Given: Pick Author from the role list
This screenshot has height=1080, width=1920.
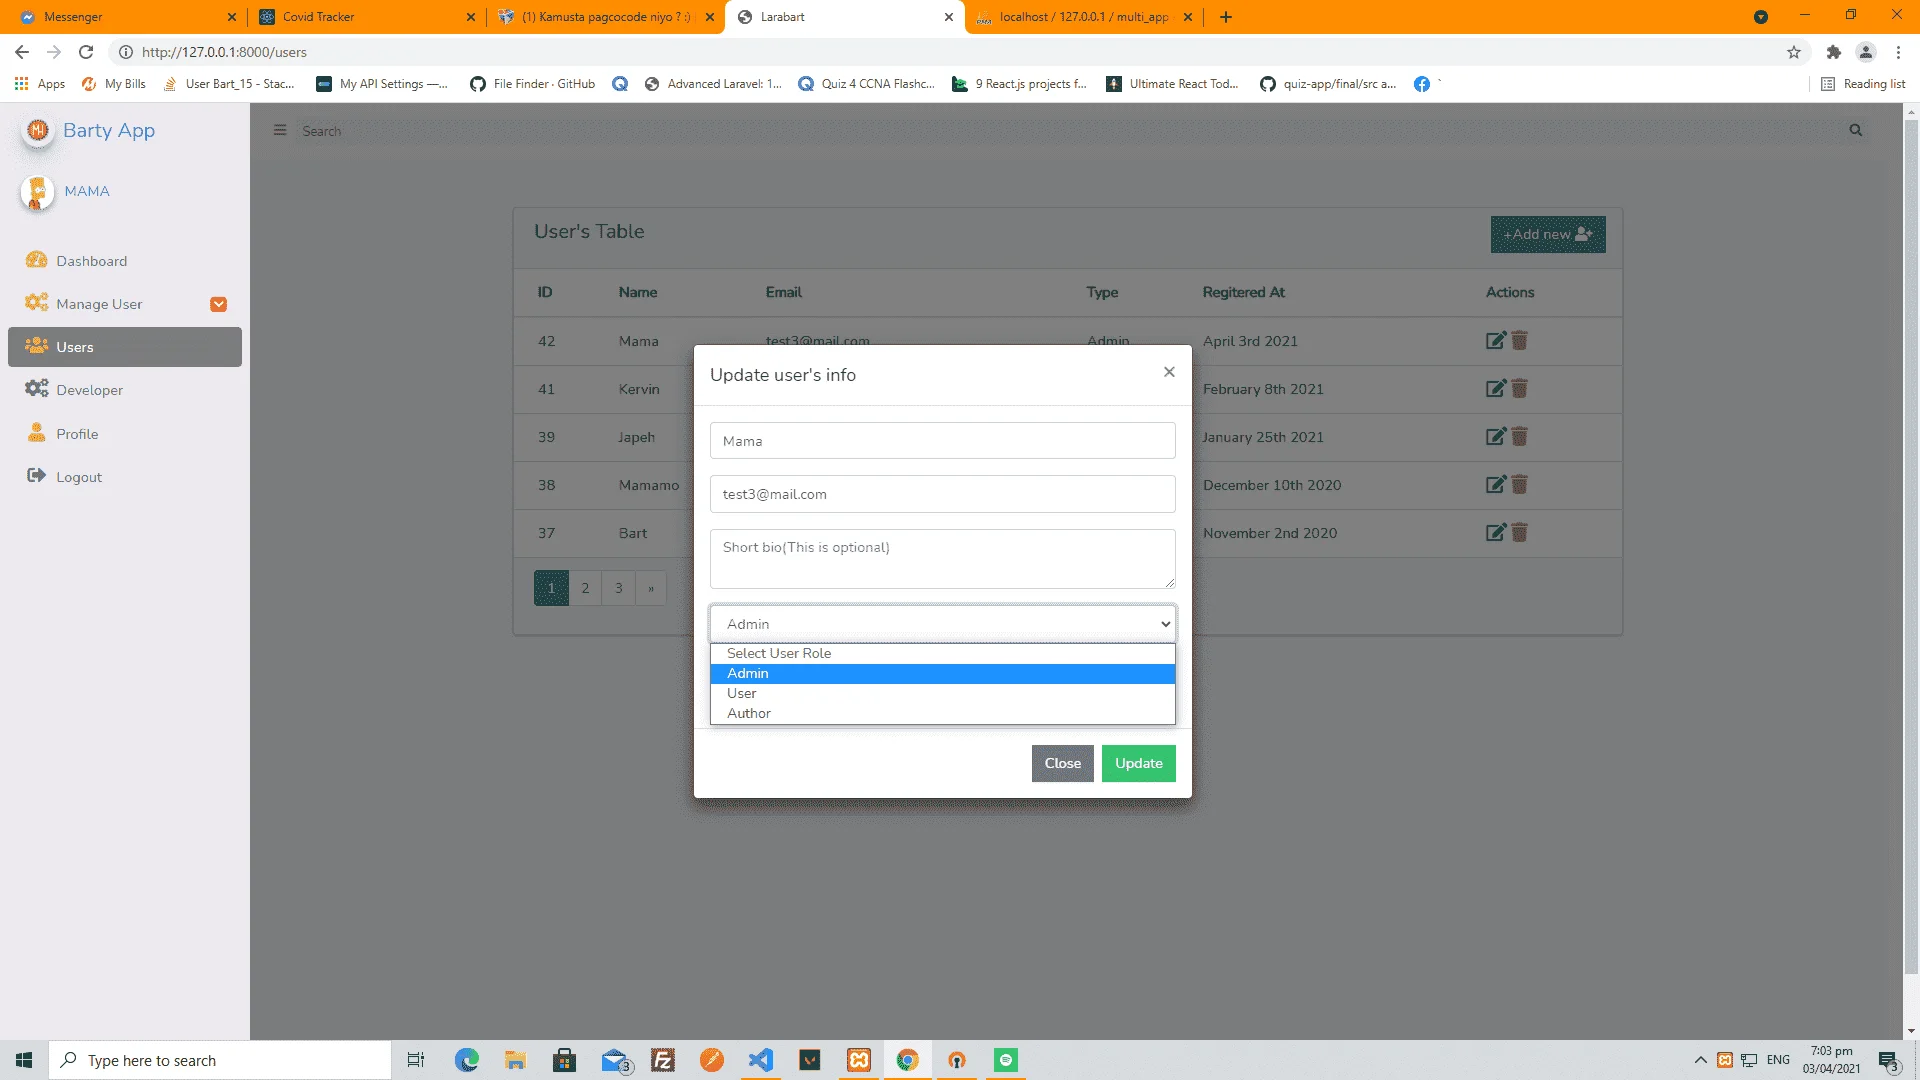Looking at the screenshot, I should pos(942,713).
